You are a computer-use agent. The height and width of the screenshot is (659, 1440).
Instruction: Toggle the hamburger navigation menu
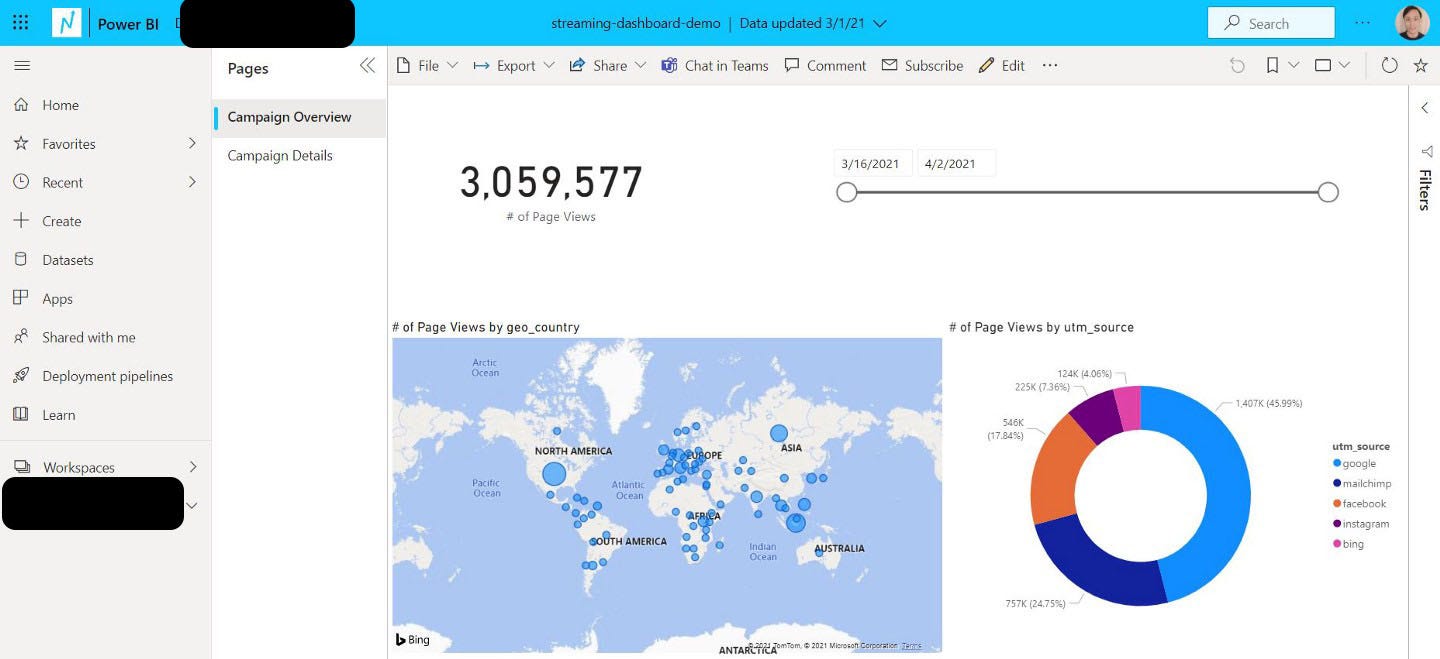22,66
